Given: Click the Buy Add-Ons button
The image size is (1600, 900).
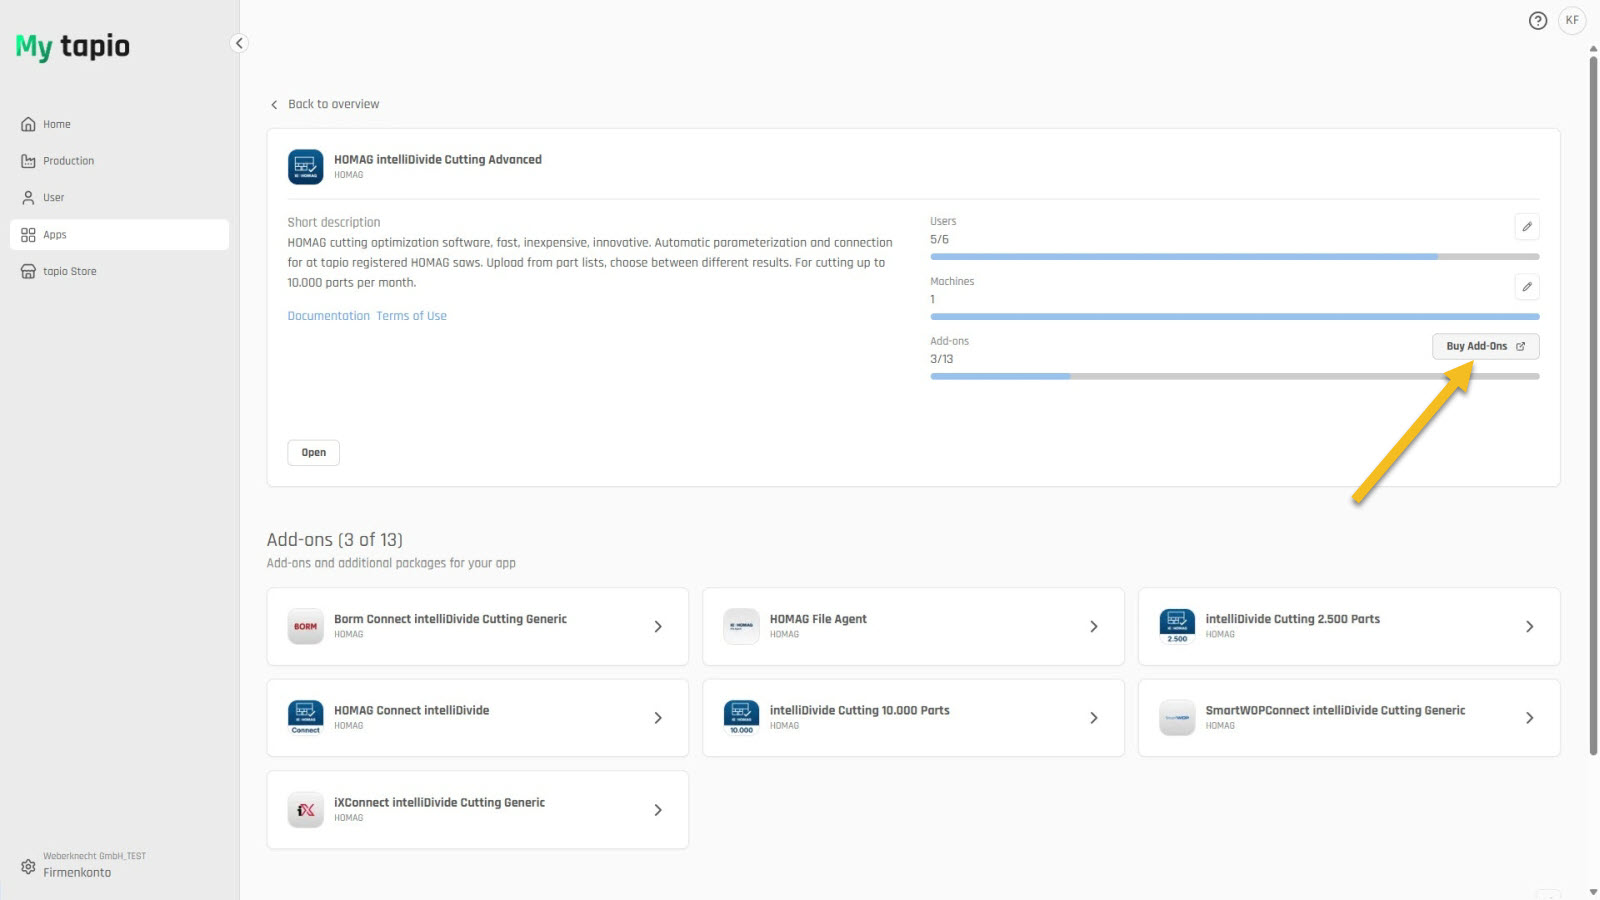Looking at the screenshot, I should pos(1485,346).
